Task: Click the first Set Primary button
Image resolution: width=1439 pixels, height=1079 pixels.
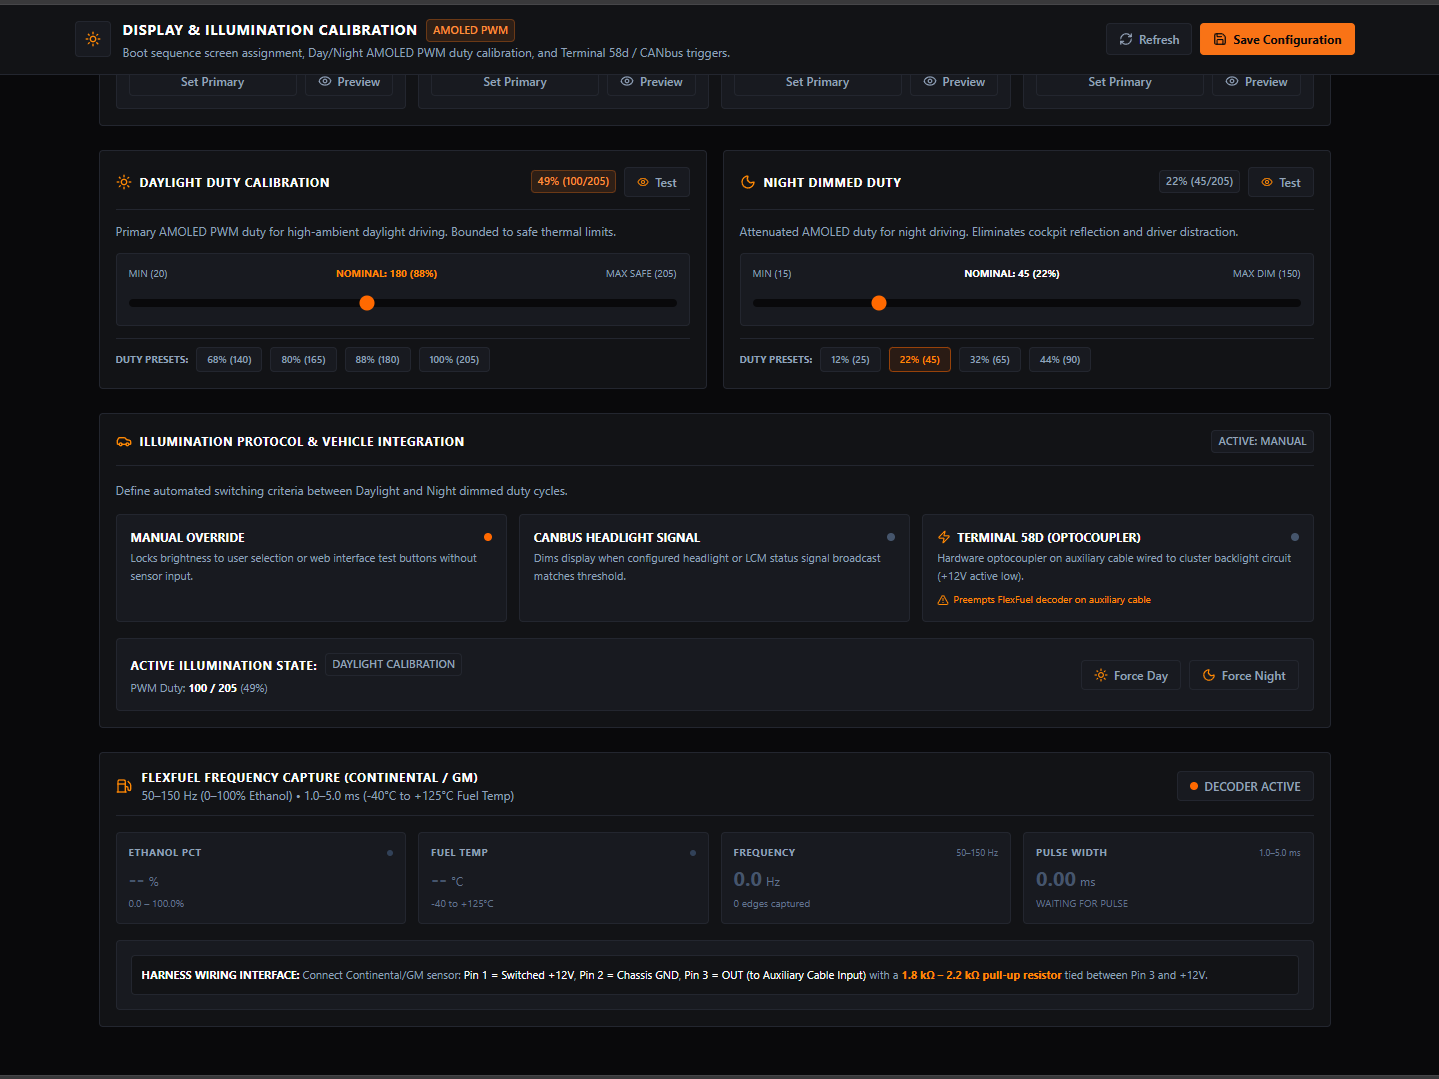Action: click(x=213, y=82)
